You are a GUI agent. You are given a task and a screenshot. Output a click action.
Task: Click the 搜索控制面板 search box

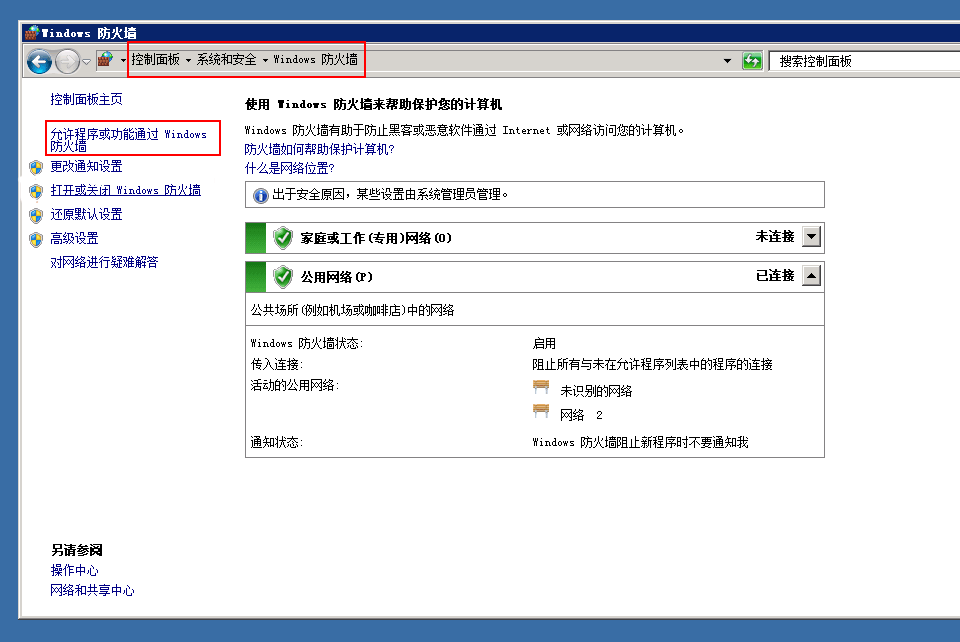pyautogui.click(x=860, y=61)
